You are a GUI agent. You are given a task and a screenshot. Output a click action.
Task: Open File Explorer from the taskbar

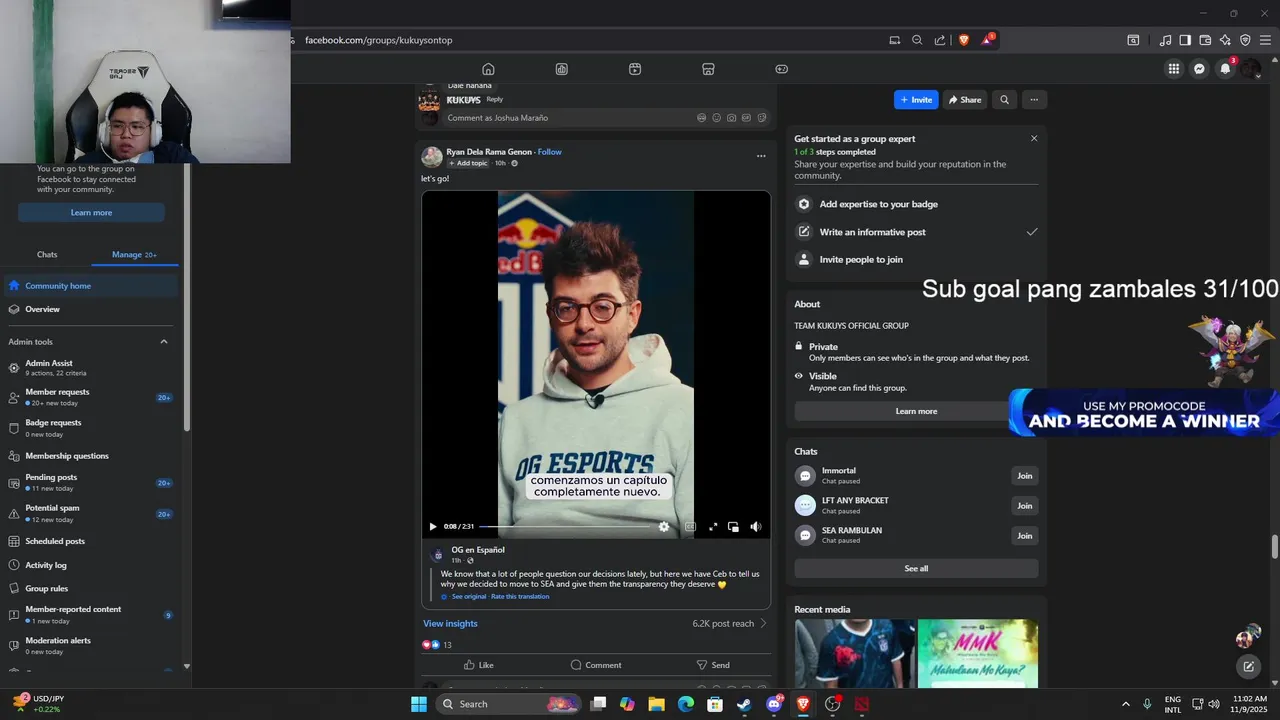(656, 704)
